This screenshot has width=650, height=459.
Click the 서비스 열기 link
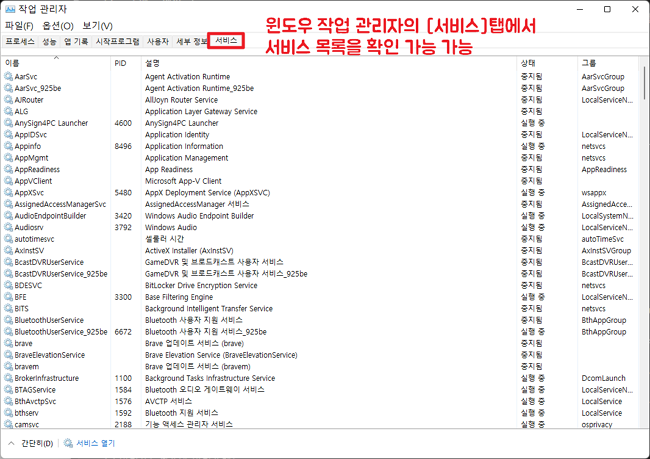[x=95, y=443]
